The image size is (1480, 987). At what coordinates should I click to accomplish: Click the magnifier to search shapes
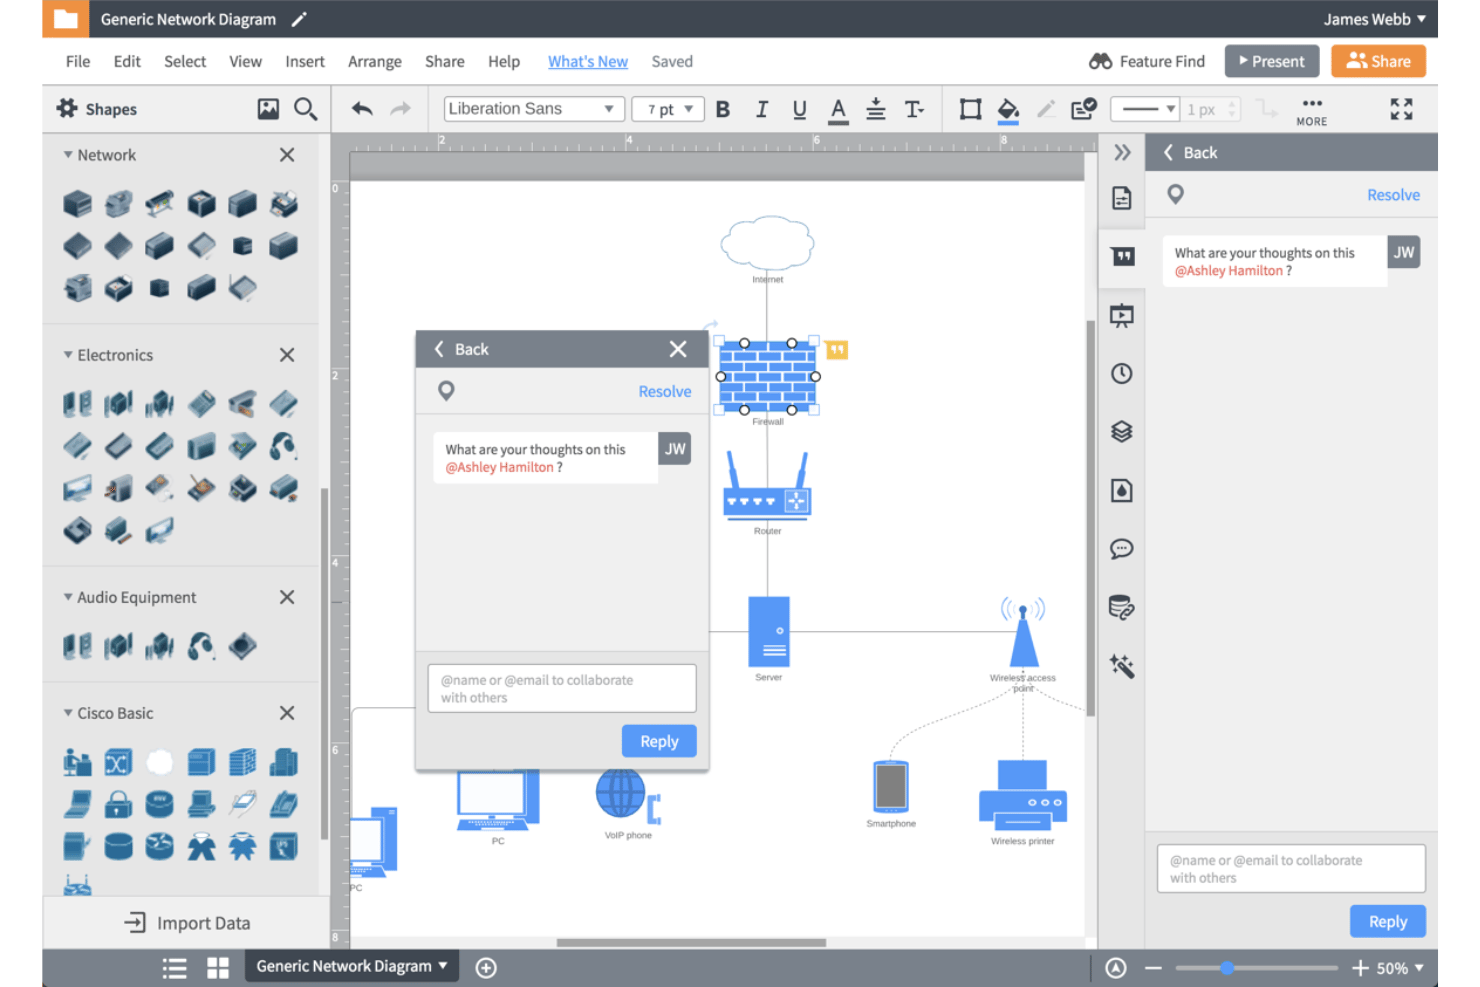306,109
